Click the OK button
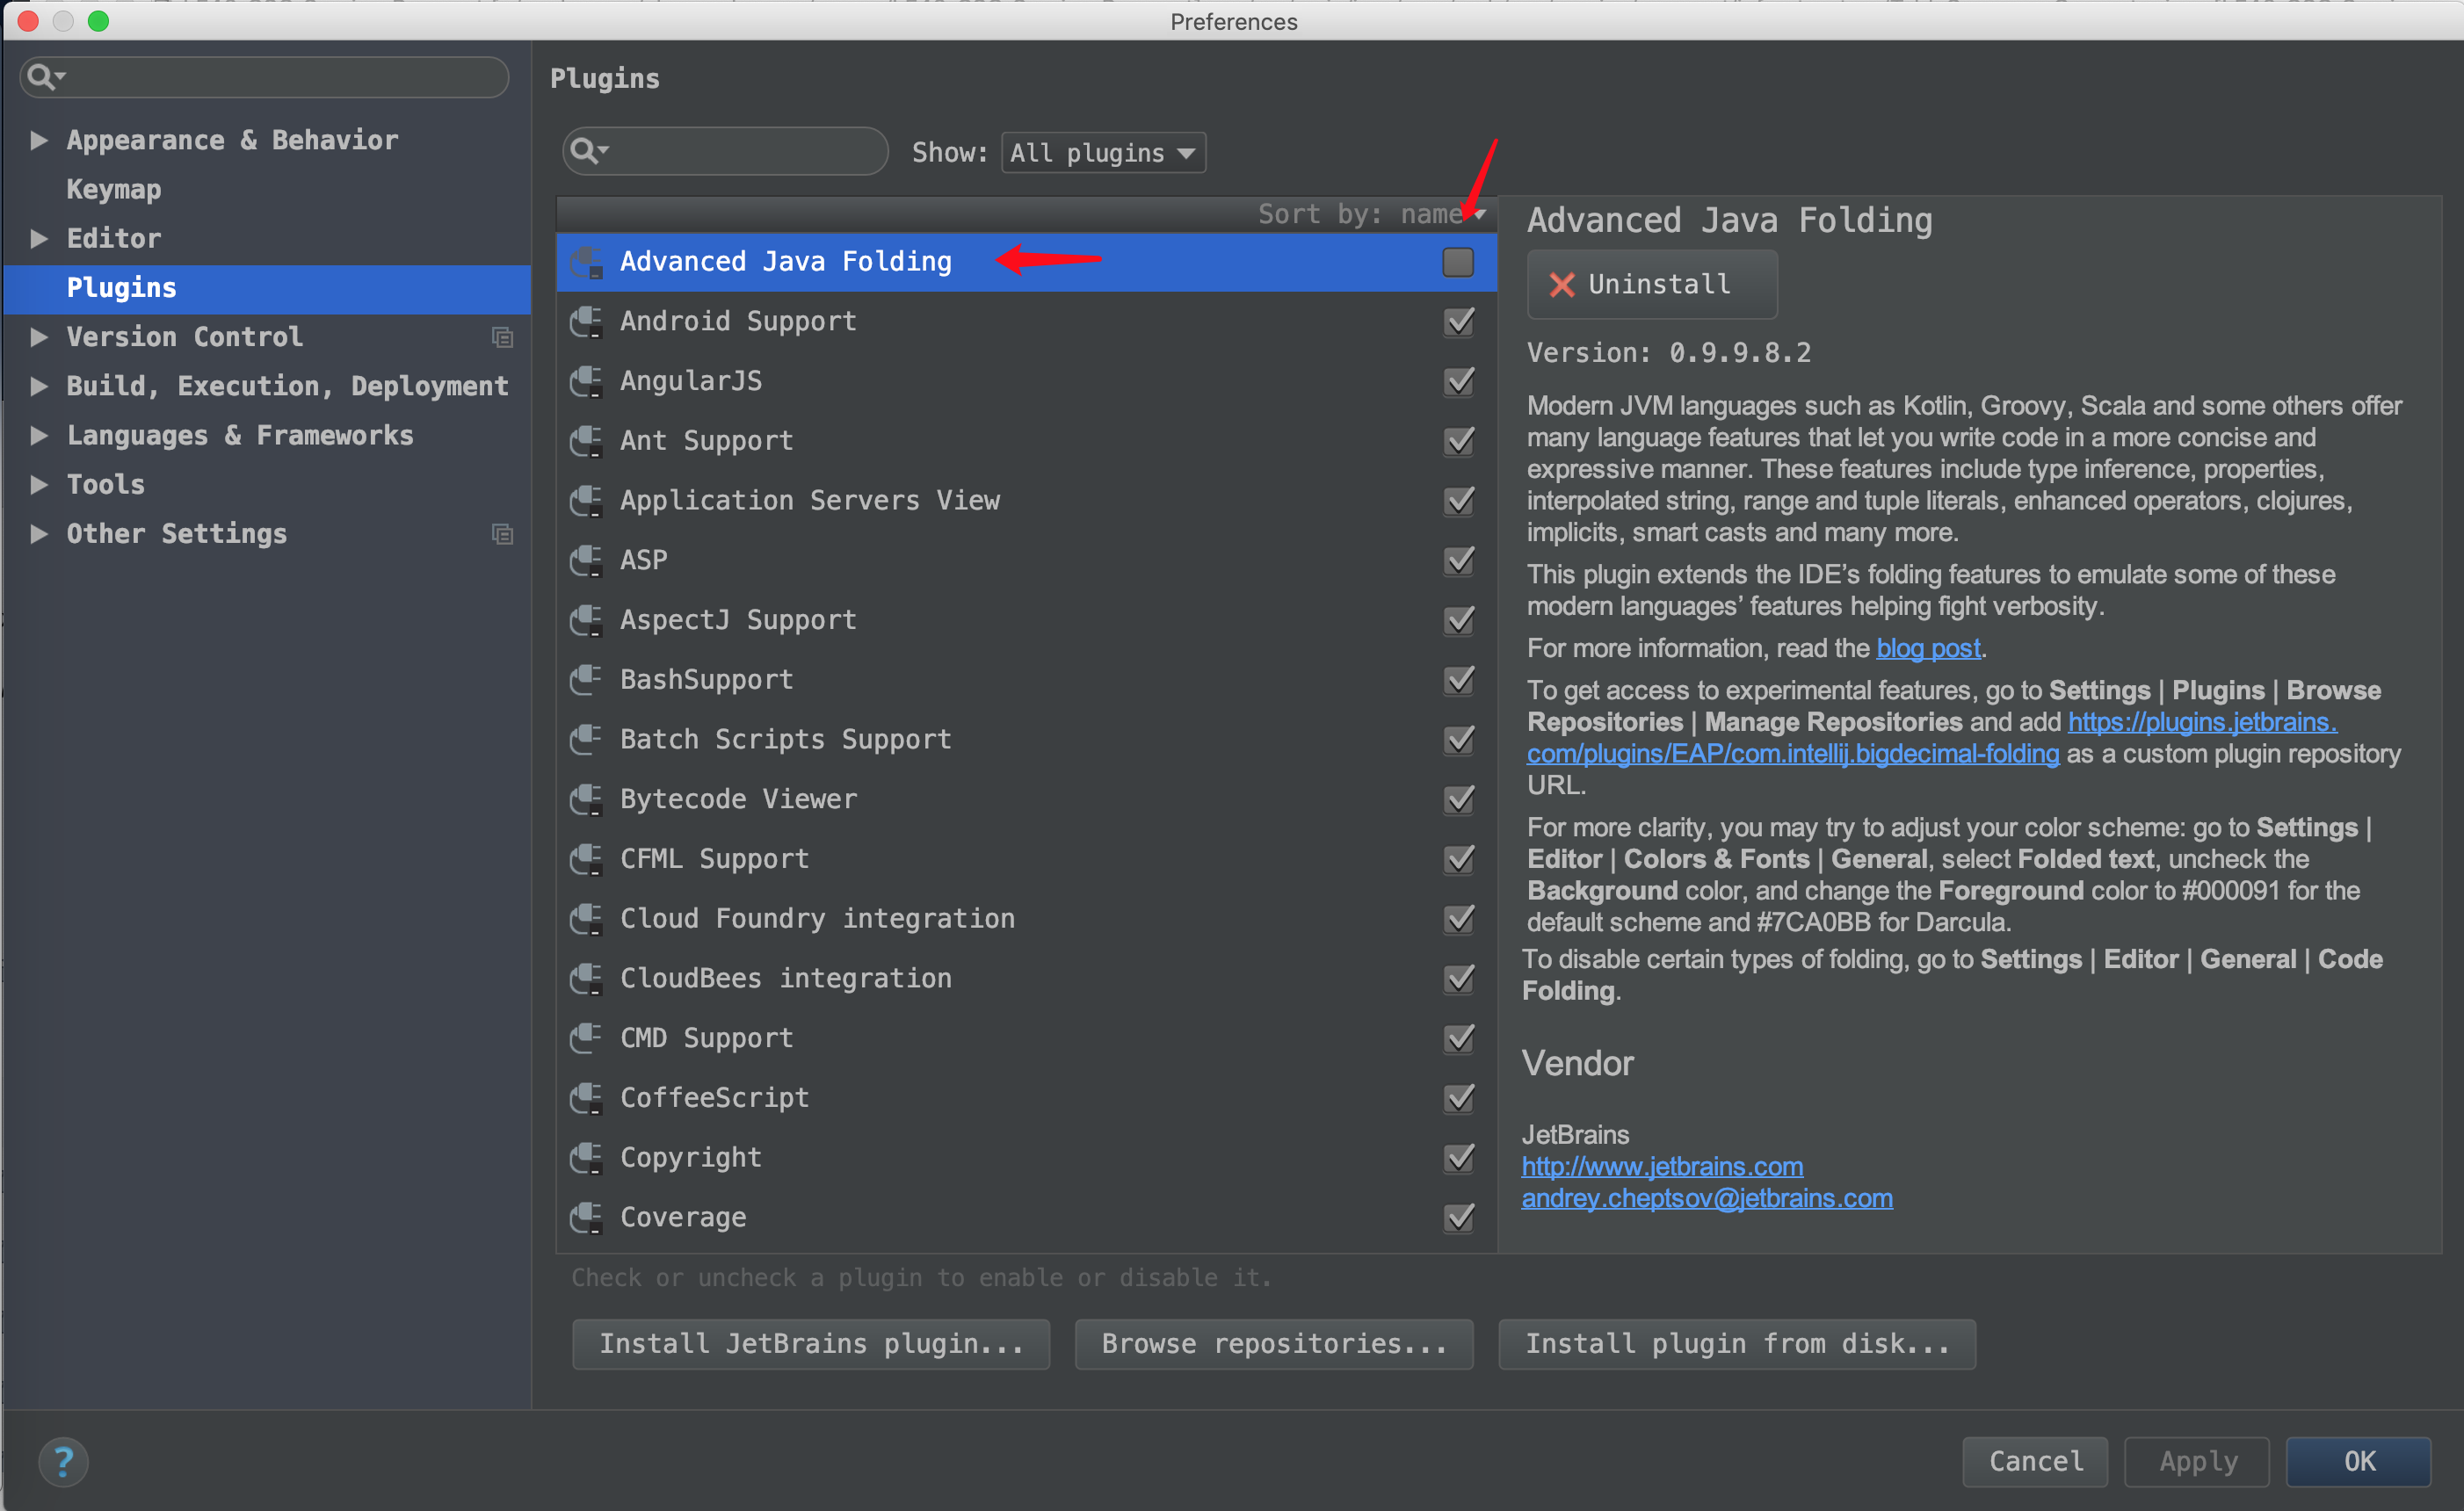The image size is (2464, 1511). pos(2358,1462)
